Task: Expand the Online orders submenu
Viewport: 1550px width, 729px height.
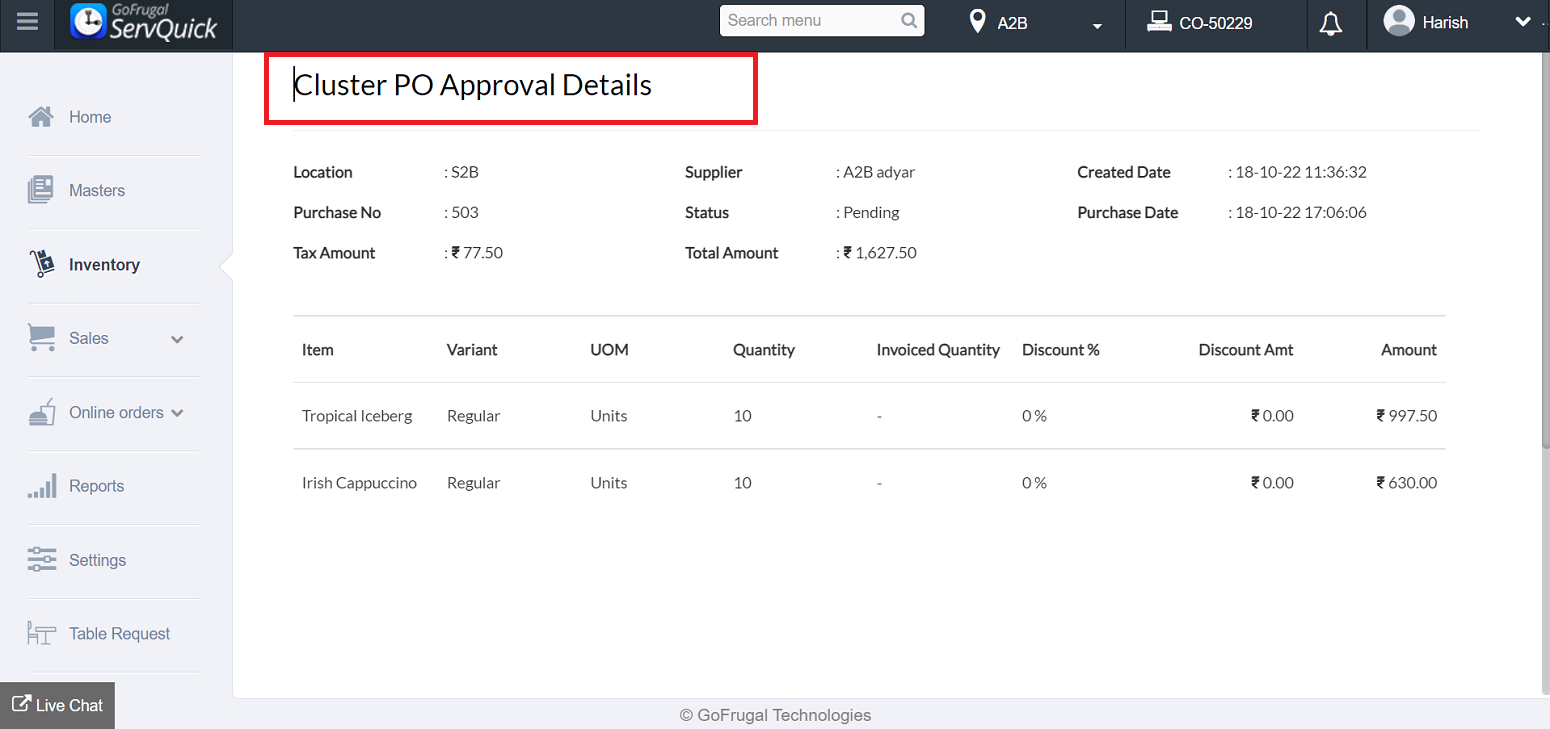Action: 177,413
